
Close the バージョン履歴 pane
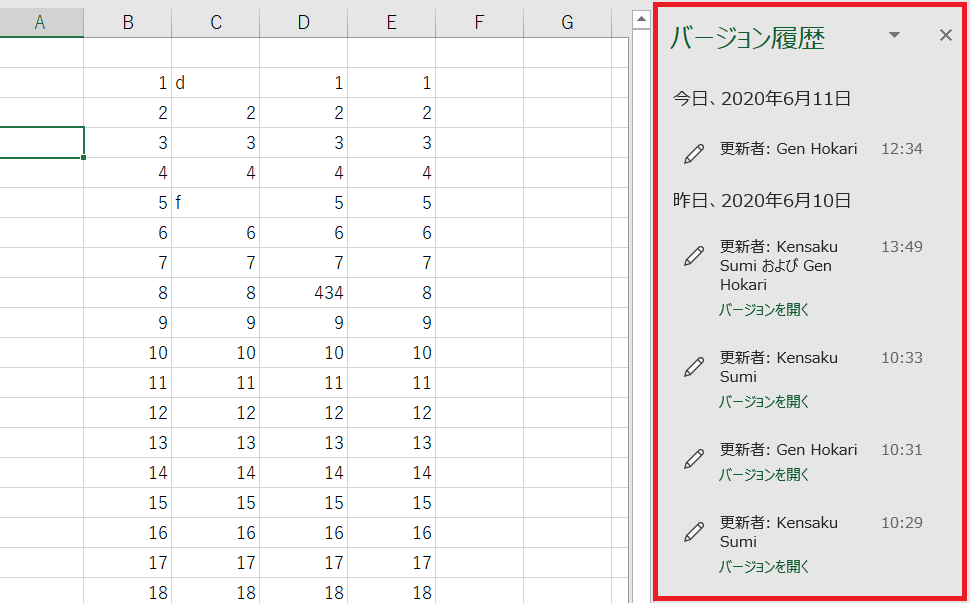click(945, 35)
